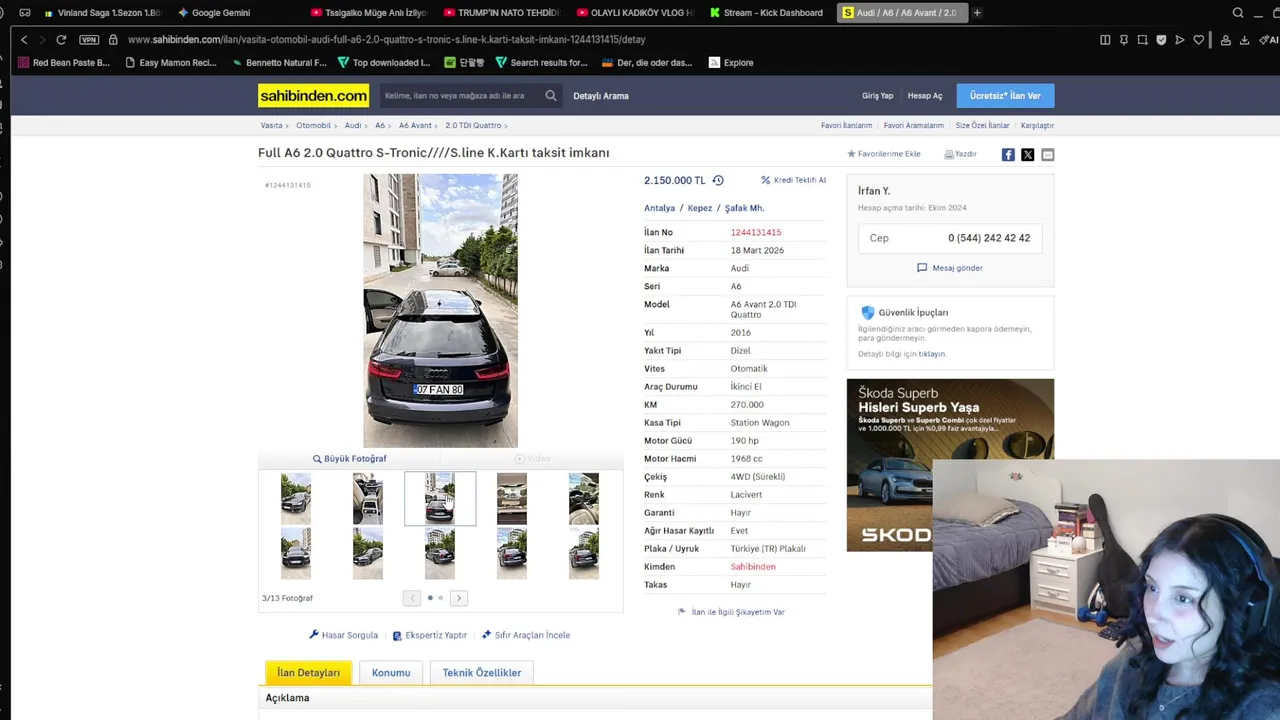
Task: Click the site padlock icon
Action: (x=113, y=39)
